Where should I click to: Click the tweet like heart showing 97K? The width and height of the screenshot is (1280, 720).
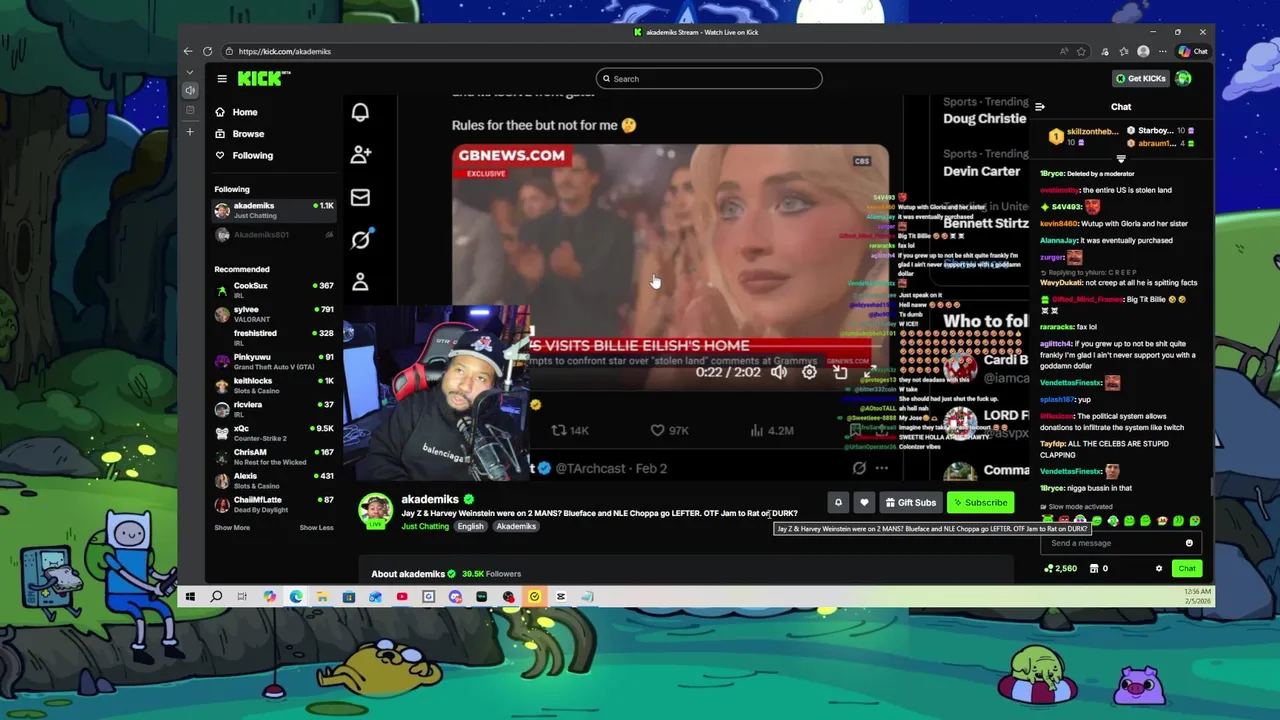657,430
